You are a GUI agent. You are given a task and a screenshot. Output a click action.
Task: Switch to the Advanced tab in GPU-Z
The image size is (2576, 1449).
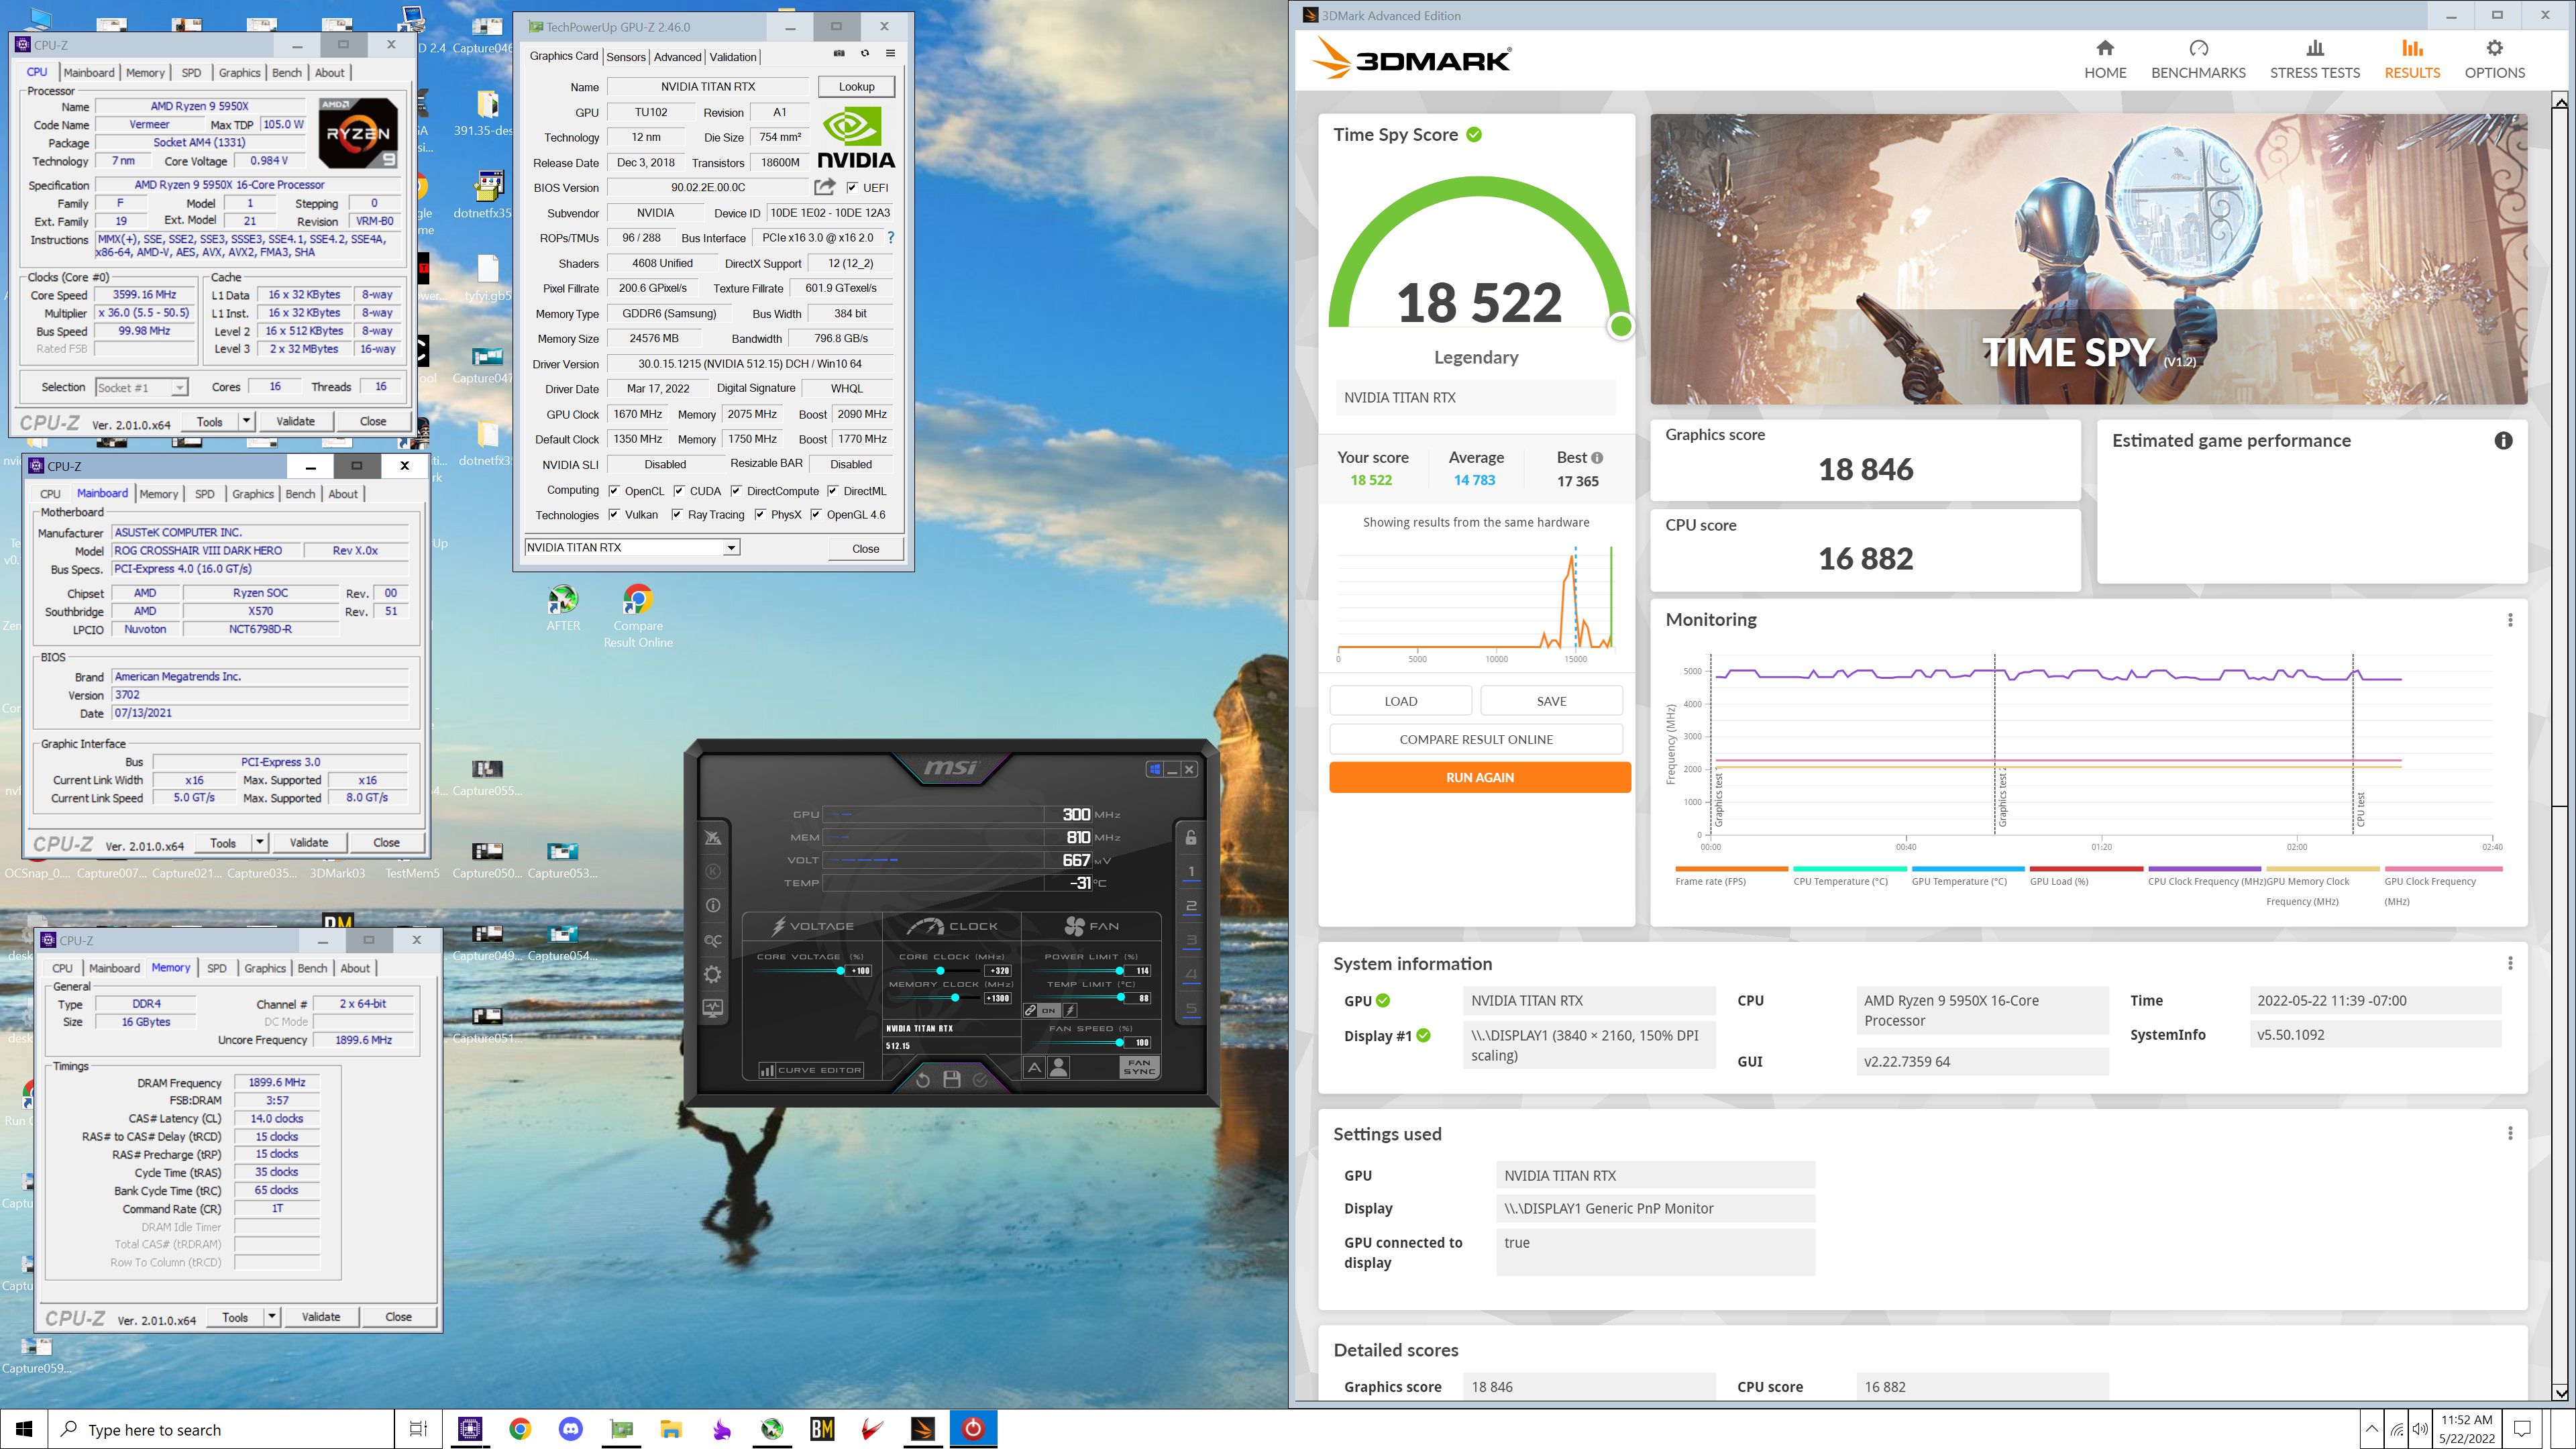coord(677,57)
